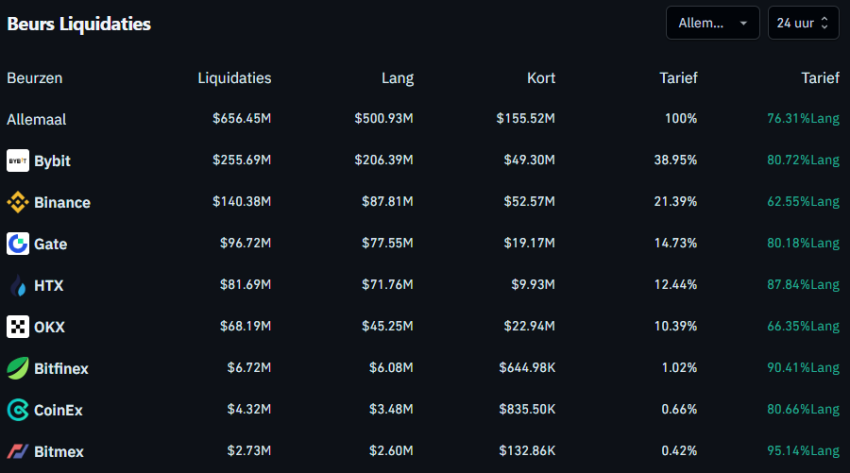
Task: Click the OKX checkered logo icon
Action: point(18,327)
